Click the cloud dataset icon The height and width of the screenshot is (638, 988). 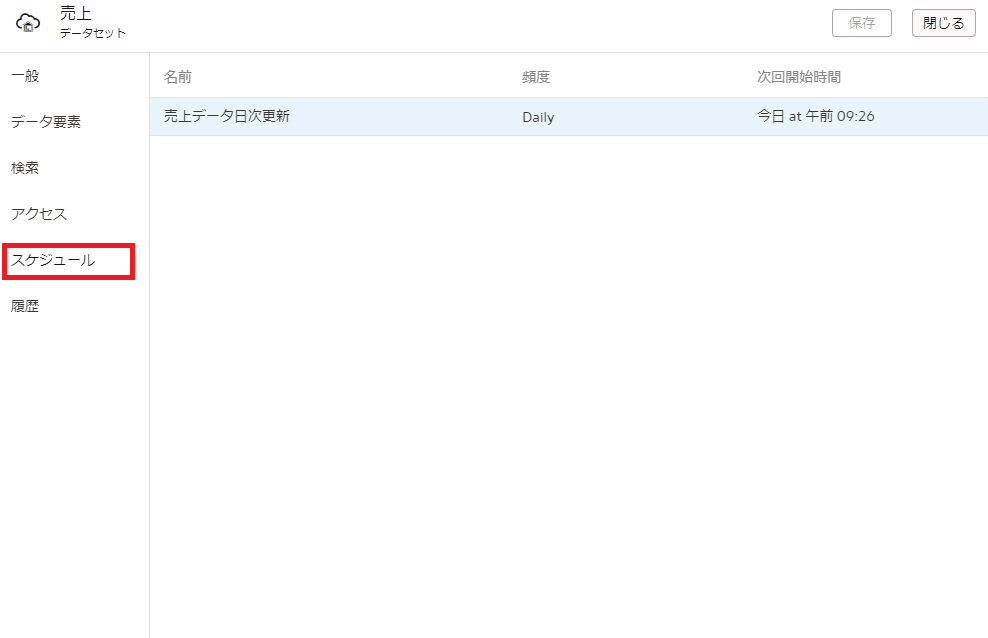click(28, 23)
